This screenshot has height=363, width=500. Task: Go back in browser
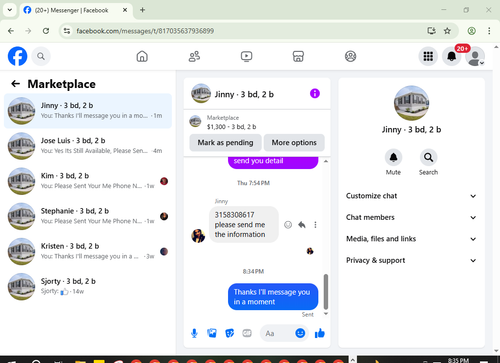pyautogui.click(x=11, y=31)
